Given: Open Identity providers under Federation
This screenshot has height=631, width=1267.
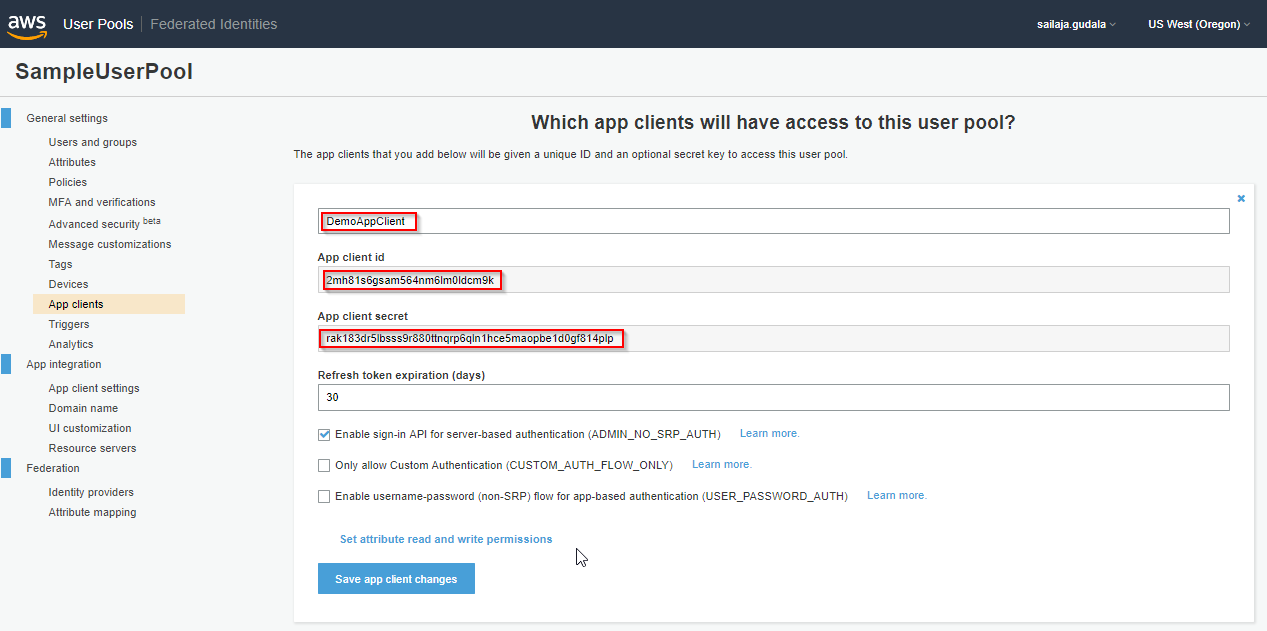Looking at the screenshot, I should [91, 492].
